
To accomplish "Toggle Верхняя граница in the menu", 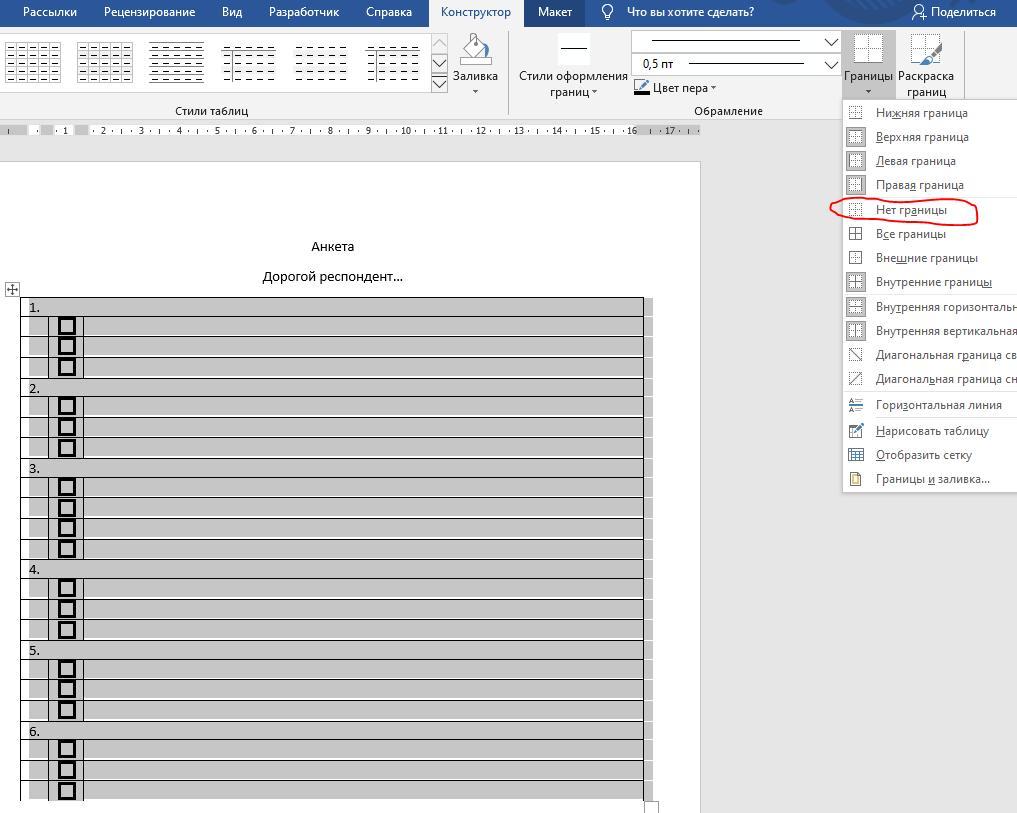I will (x=929, y=137).
